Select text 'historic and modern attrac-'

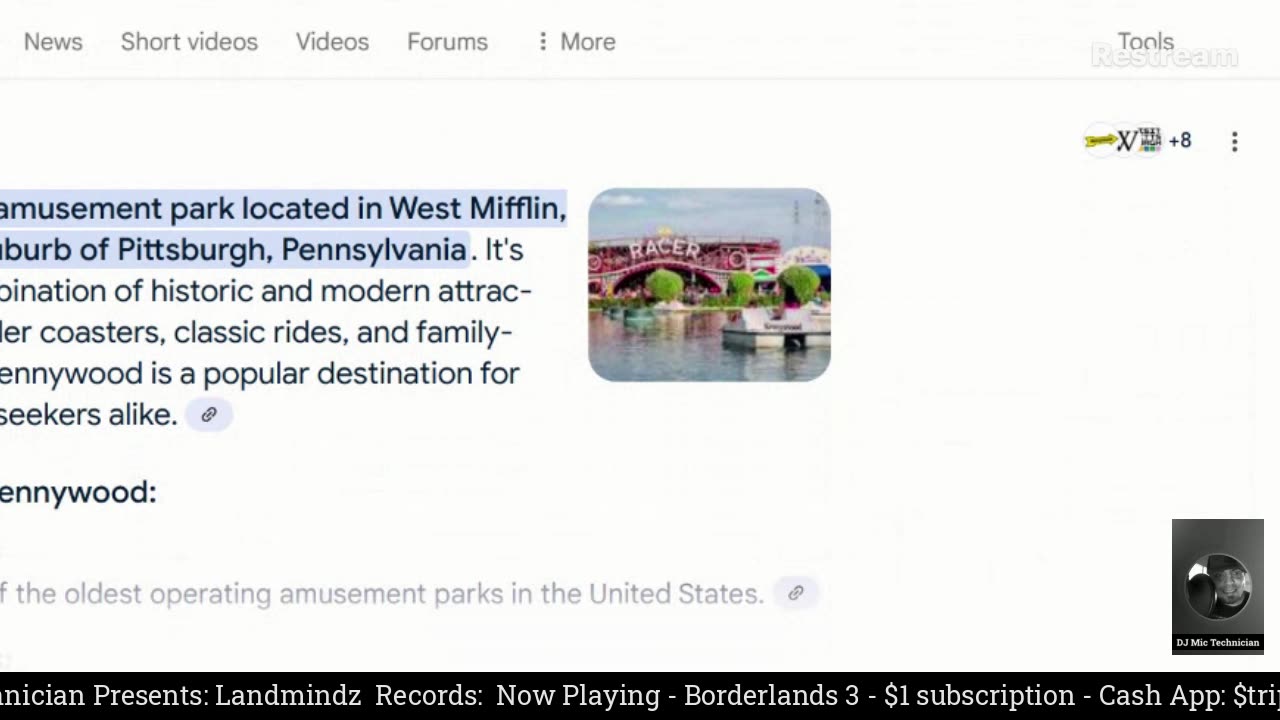[x=341, y=291]
